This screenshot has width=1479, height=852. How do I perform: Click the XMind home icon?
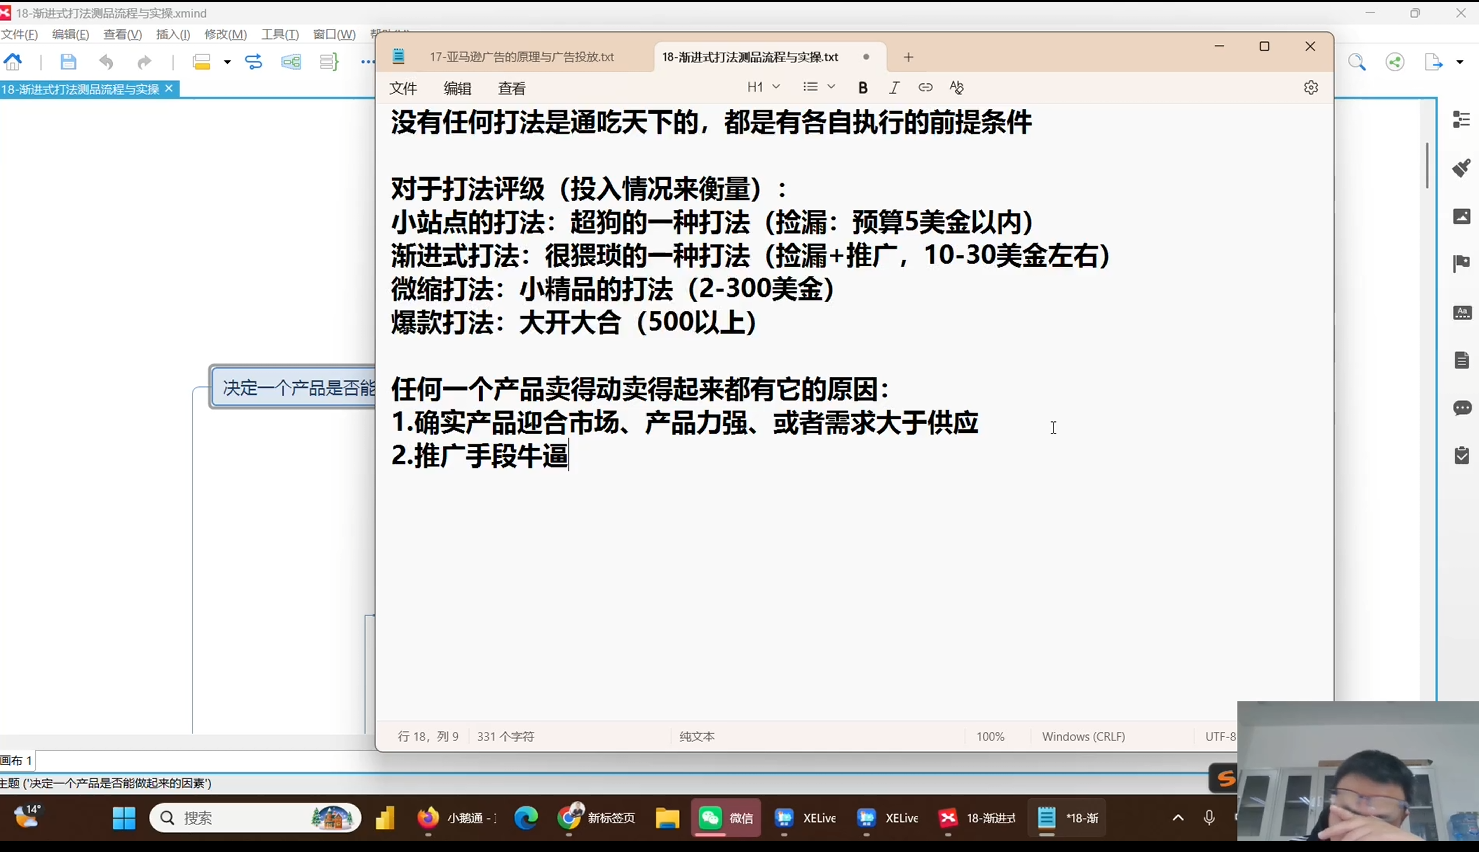(x=13, y=62)
